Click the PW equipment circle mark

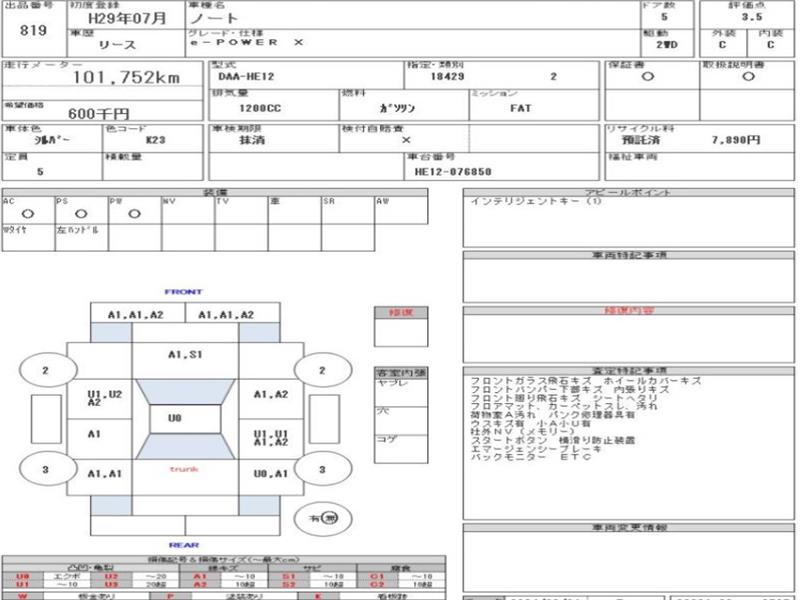coord(134,214)
